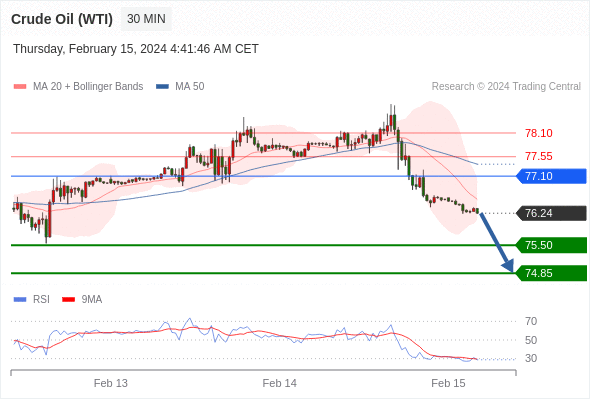Click the RSI 50 level label
Viewport: 590px width, 400px height.
tap(531, 340)
